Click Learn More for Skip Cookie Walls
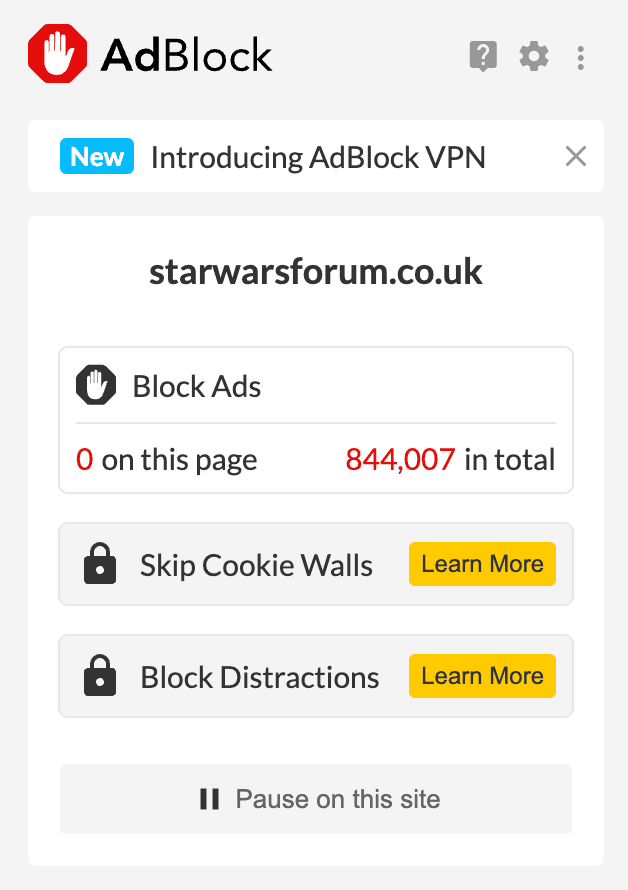This screenshot has width=628, height=890. [482, 564]
